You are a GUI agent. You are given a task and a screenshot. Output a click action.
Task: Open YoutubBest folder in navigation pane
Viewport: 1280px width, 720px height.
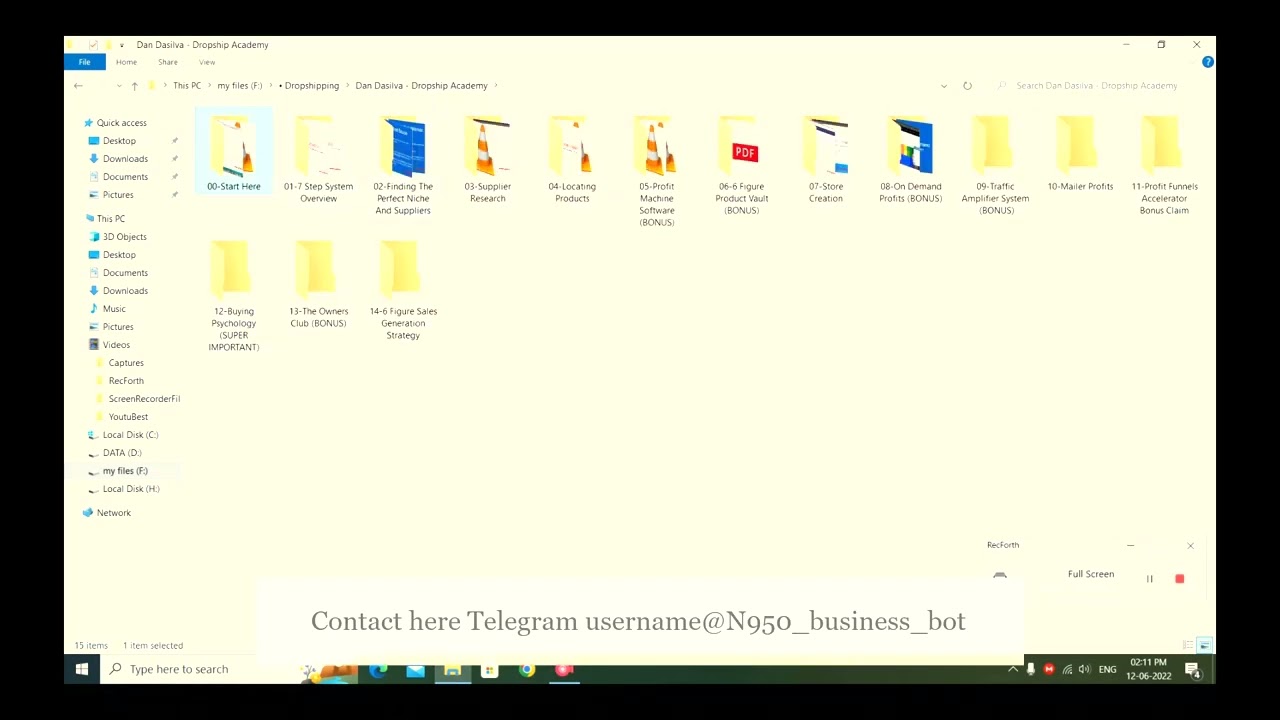[127, 417]
